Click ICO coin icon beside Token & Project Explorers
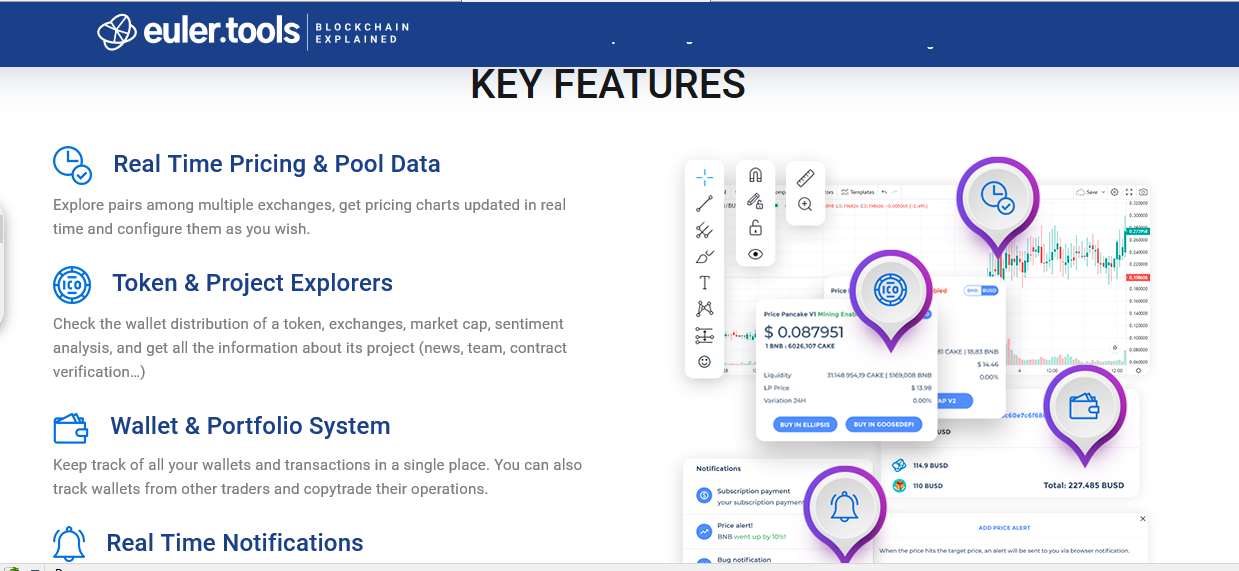This screenshot has width=1239, height=571. pyautogui.click(x=72, y=284)
